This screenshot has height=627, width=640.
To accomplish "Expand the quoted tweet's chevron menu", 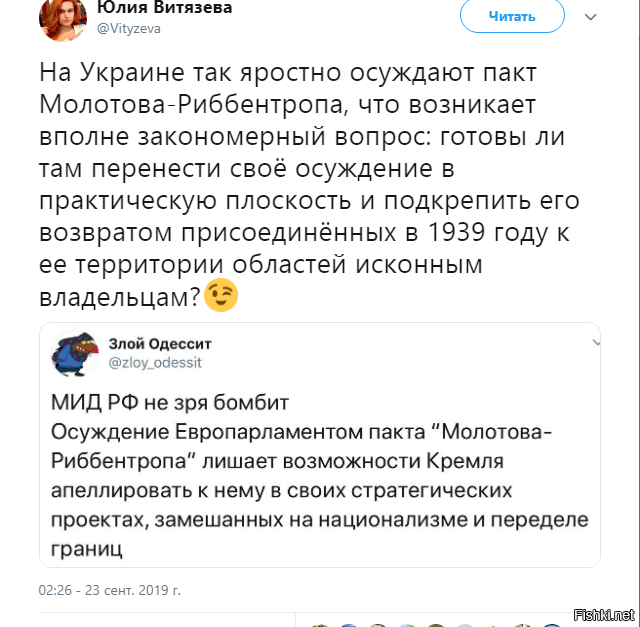I will click(x=596, y=342).
